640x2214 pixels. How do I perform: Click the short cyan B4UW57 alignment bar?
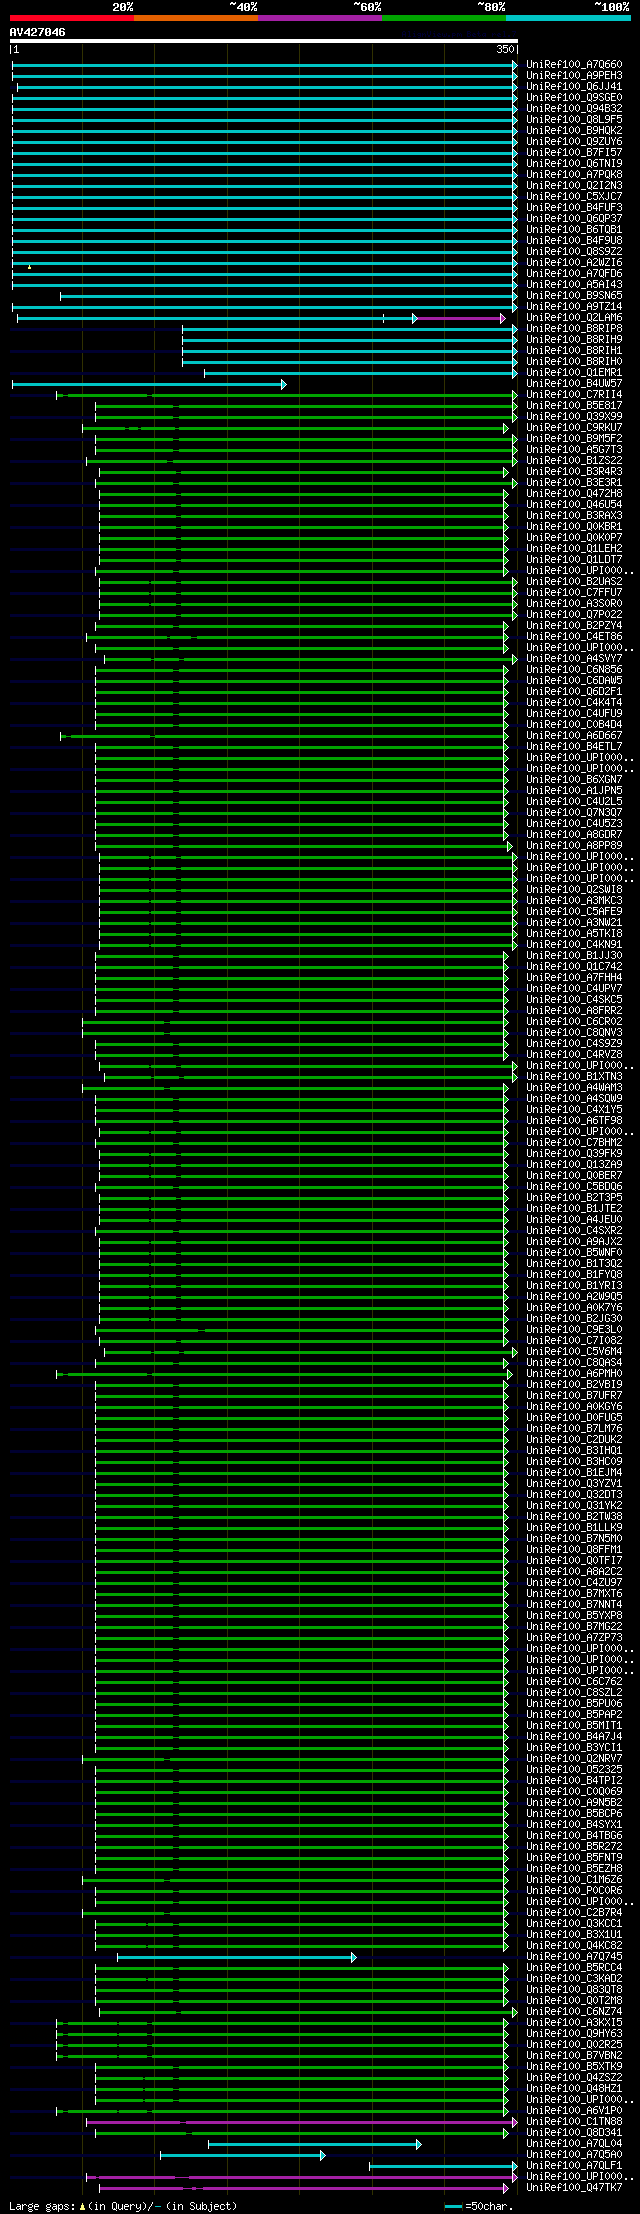(148, 384)
